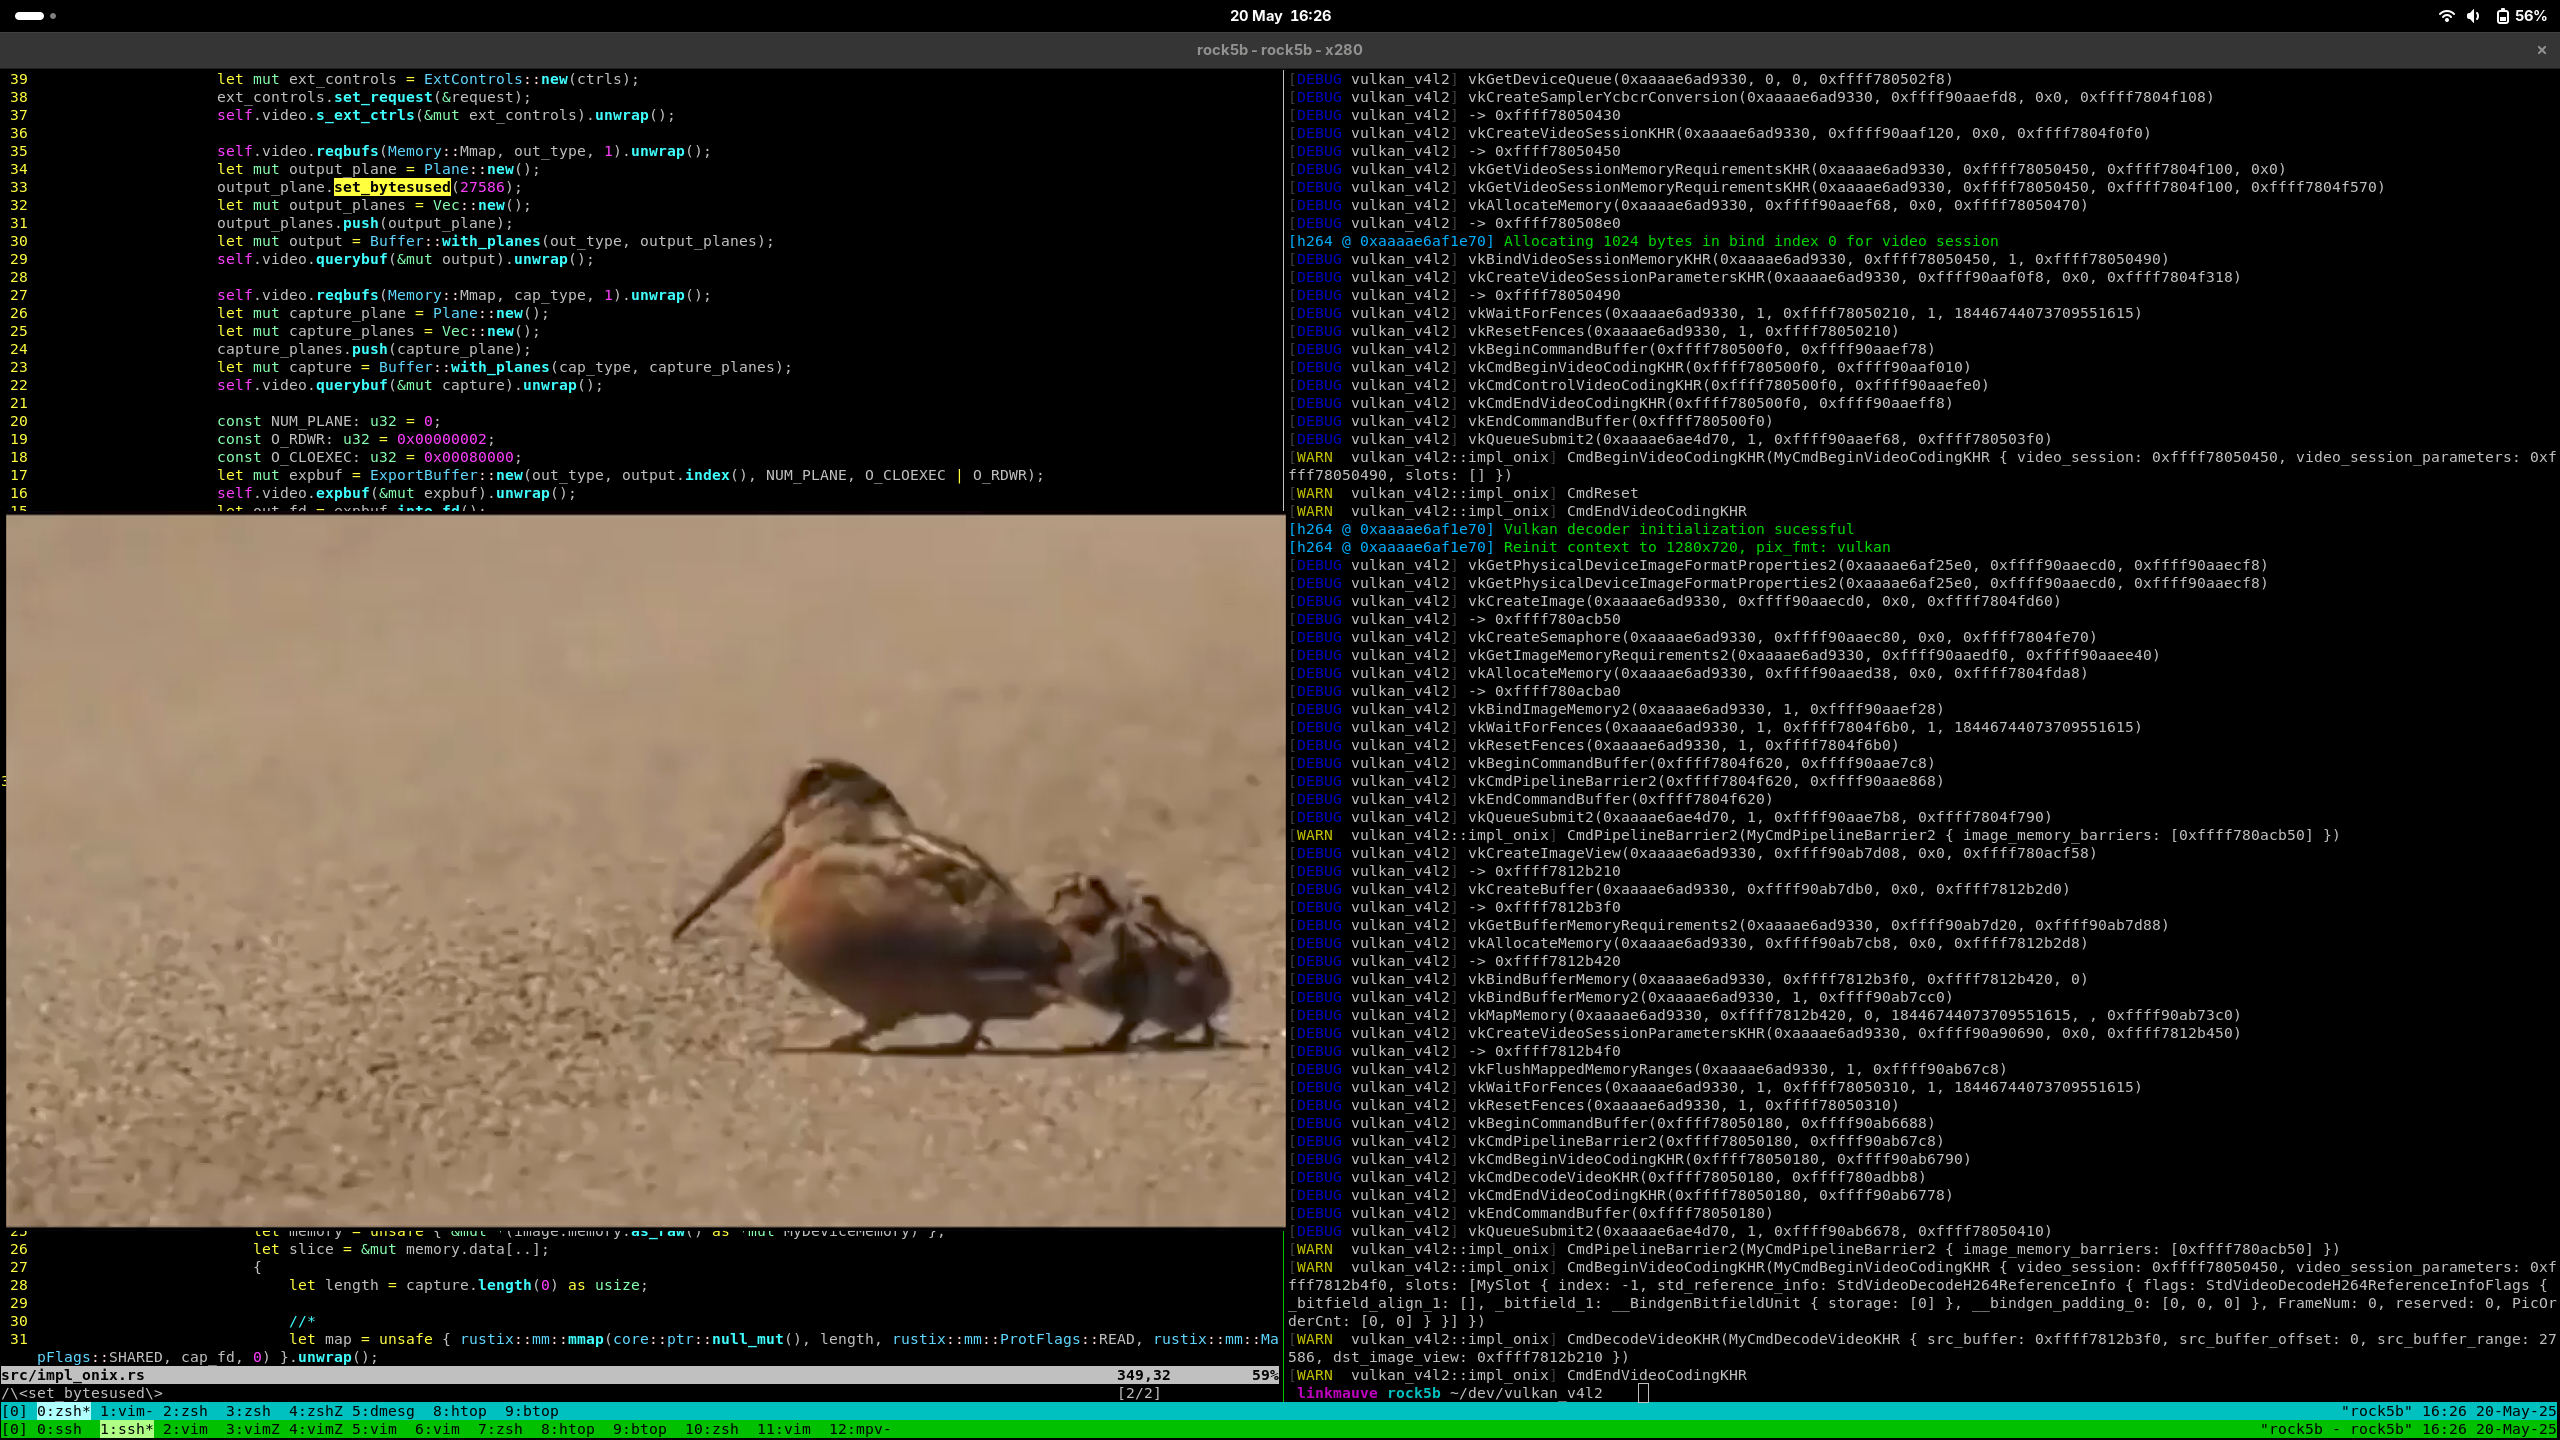Select 0:zsh* window in cyan tmux bar
Image resolution: width=2560 pixels, height=1440 pixels.
pos(64,1411)
